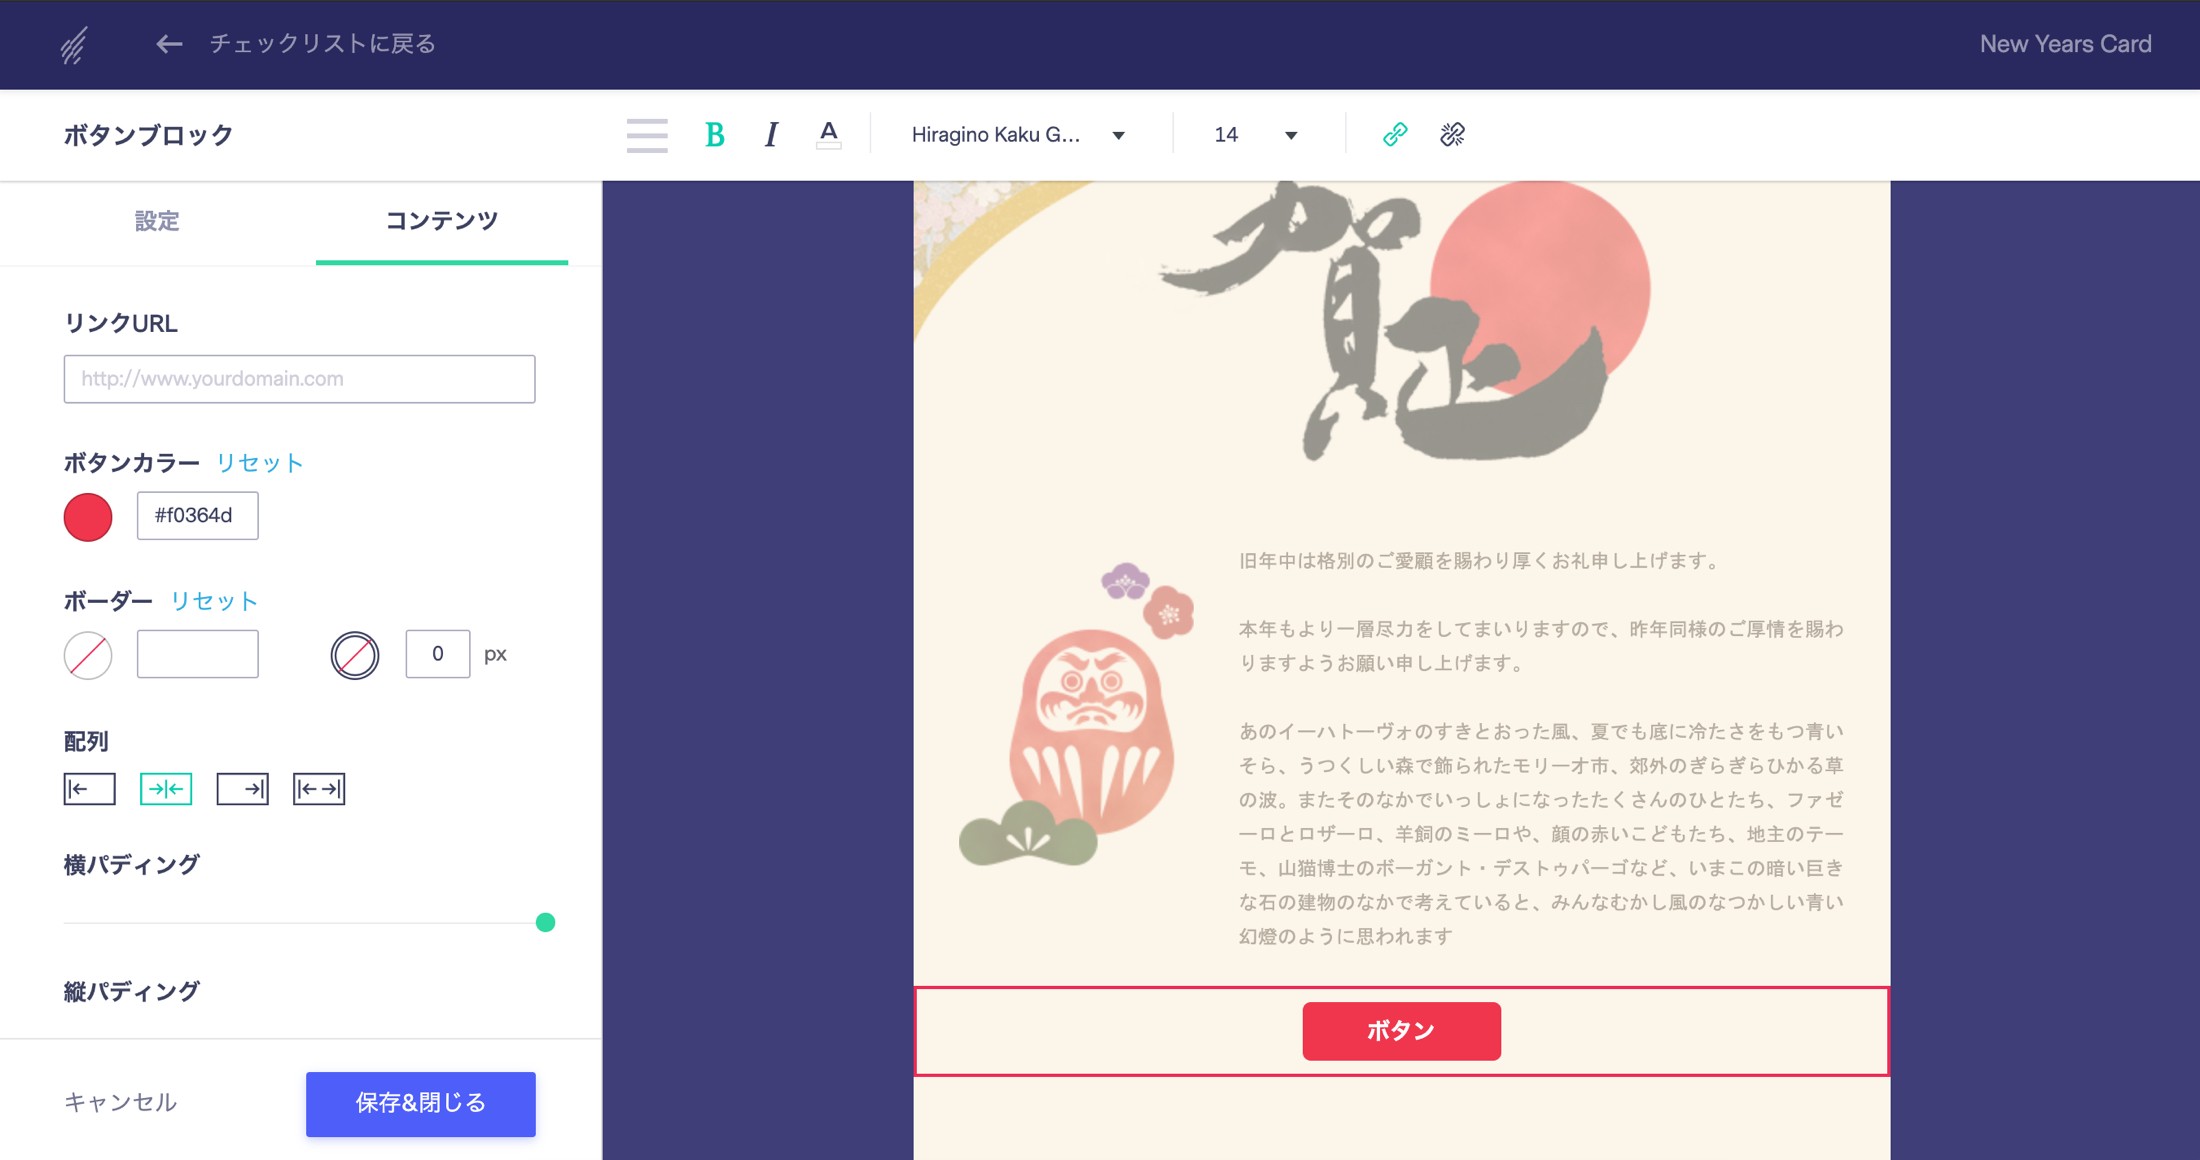
Task: Click the あのイーハトーヴォ paragraph text
Action: 1541,833
